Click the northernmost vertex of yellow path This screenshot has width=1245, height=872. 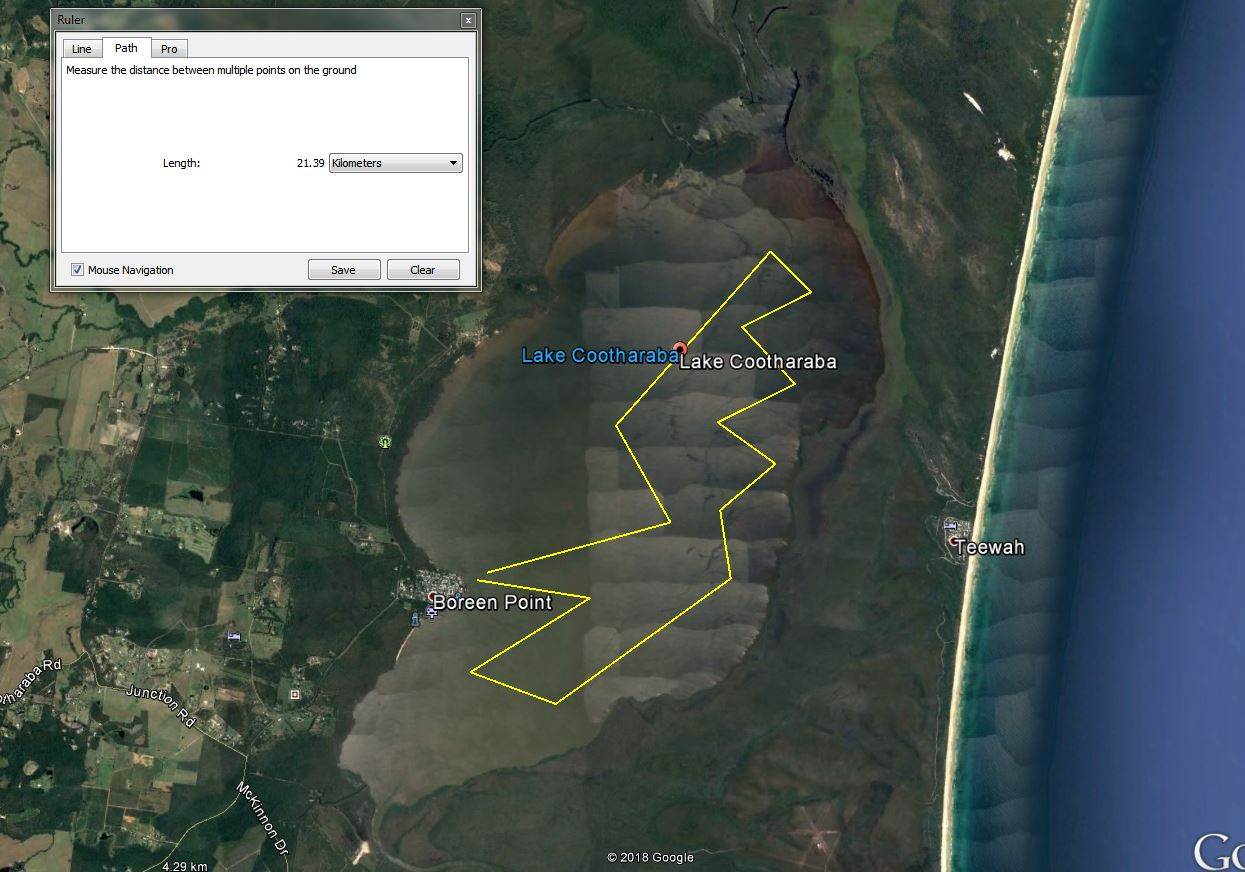(x=770, y=252)
